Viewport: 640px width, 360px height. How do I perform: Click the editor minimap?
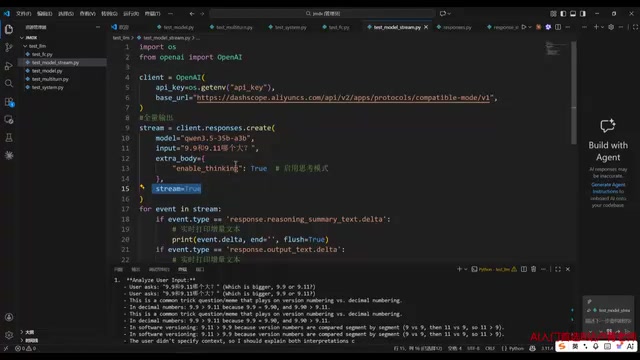556,49
